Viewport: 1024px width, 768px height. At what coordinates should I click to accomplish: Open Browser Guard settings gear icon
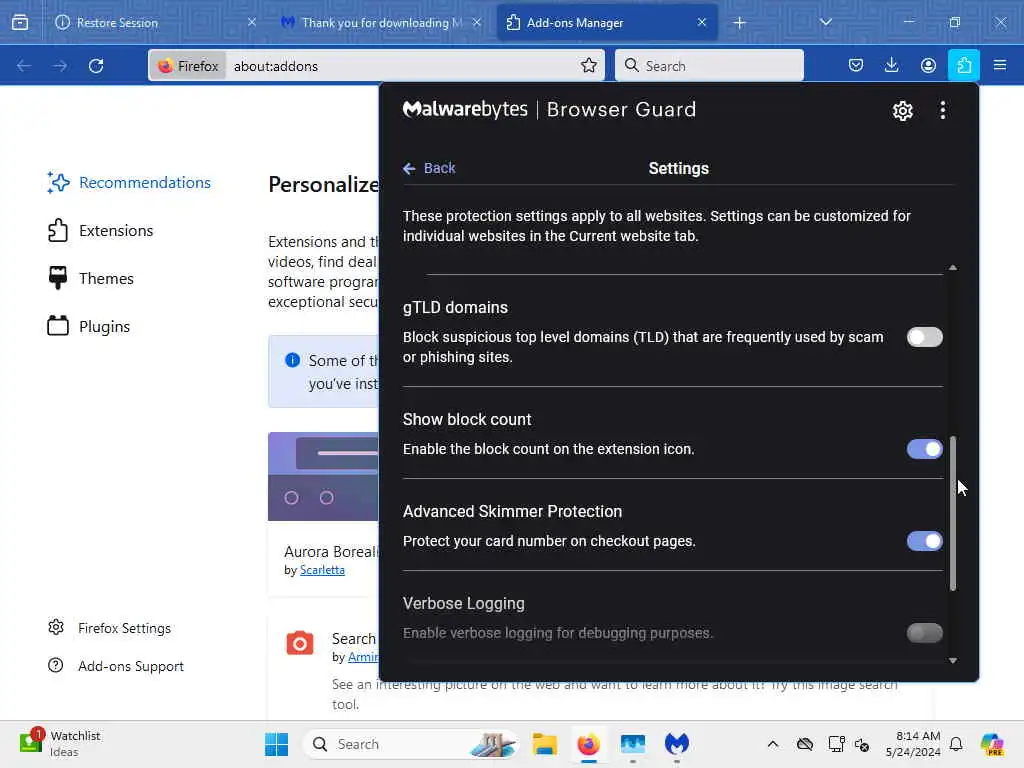[903, 110]
